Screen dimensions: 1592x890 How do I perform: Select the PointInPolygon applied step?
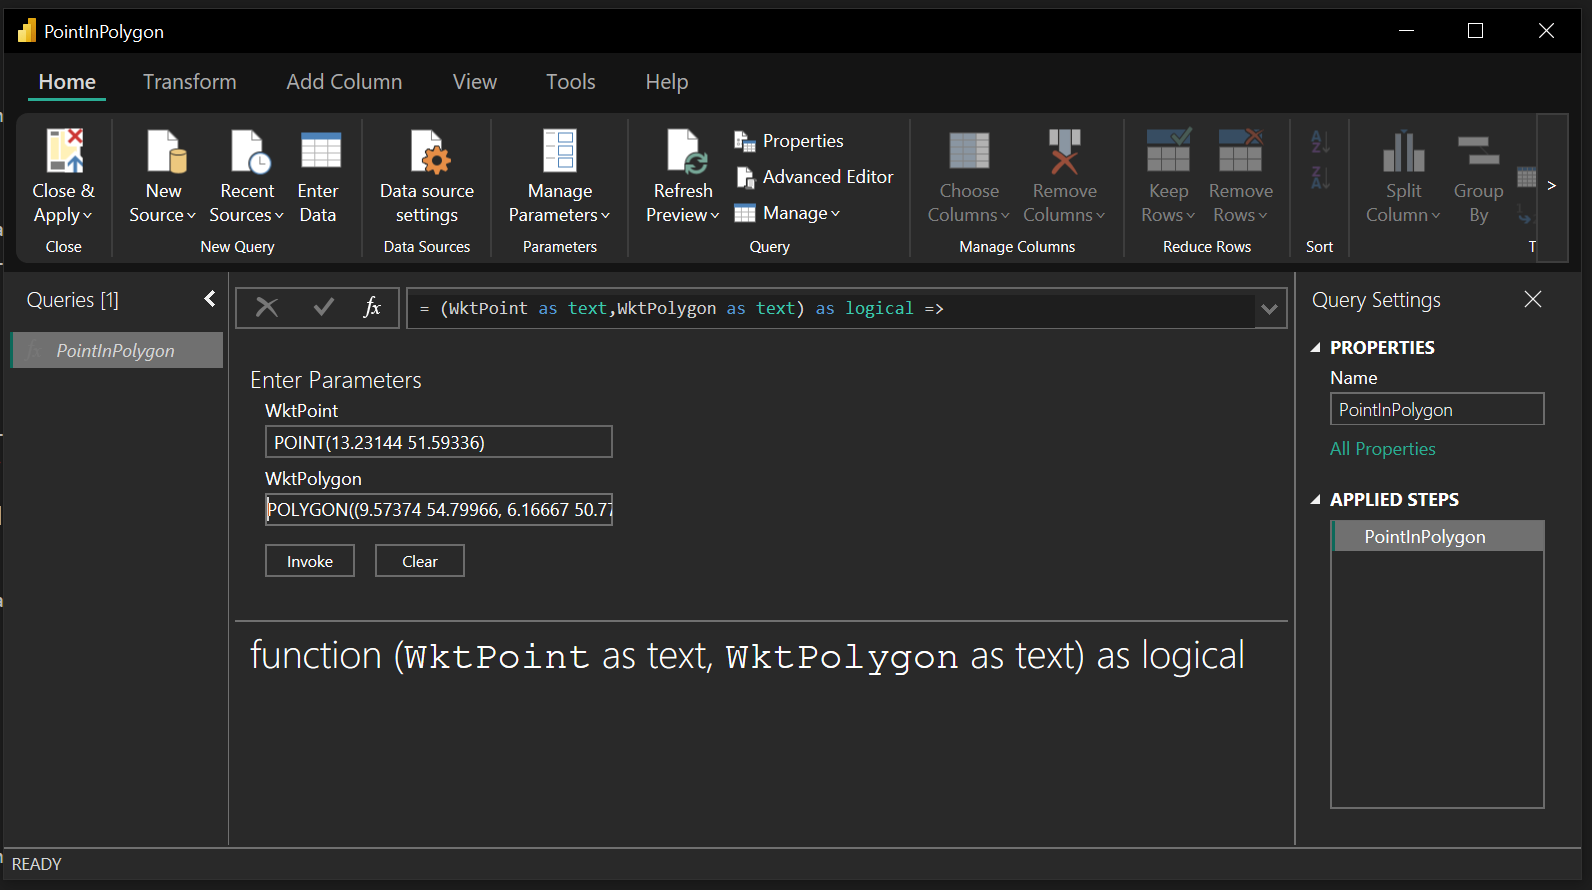click(1438, 537)
